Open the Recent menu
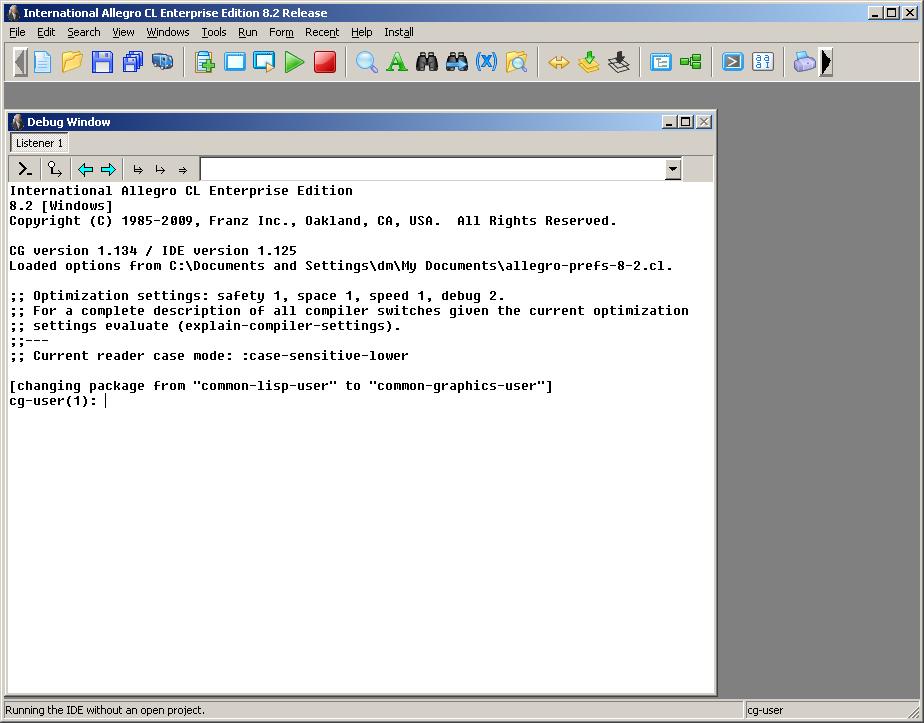Viewport: 924px width, 723px height. coord(322,32)
